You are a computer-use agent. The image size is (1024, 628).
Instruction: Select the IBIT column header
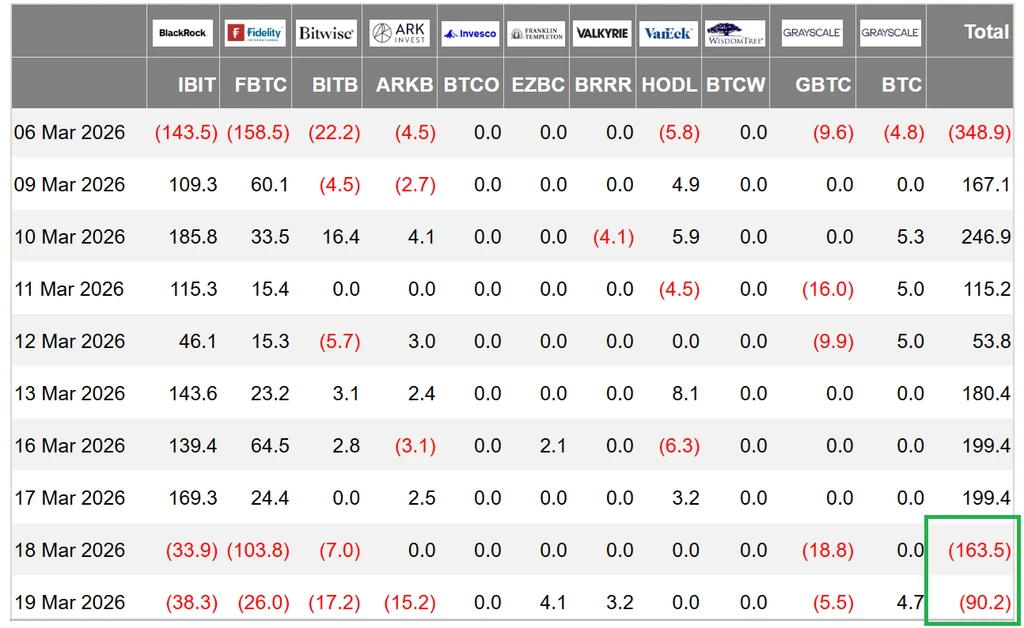[x=197, y=85]
